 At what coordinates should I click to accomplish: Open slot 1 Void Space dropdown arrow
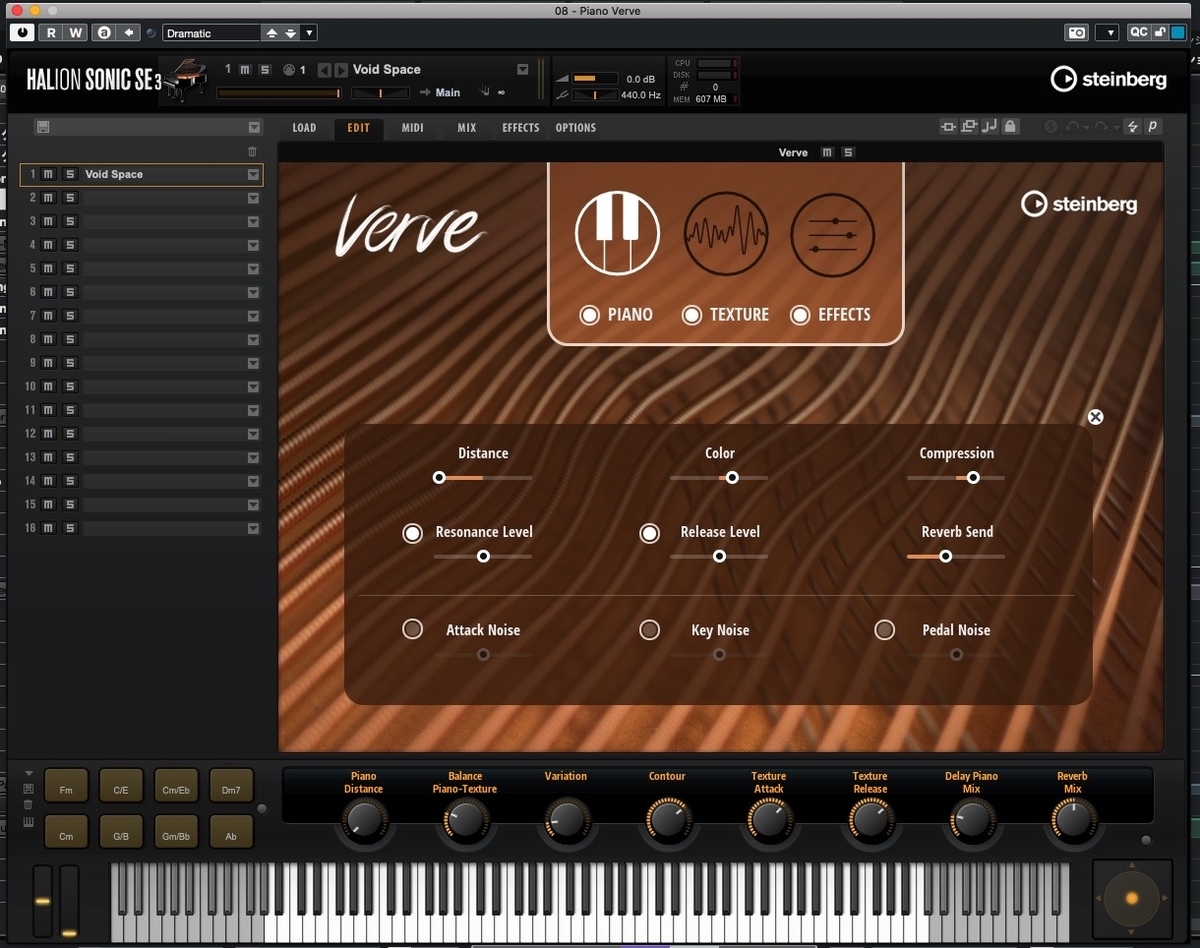[x=253, y=174]
